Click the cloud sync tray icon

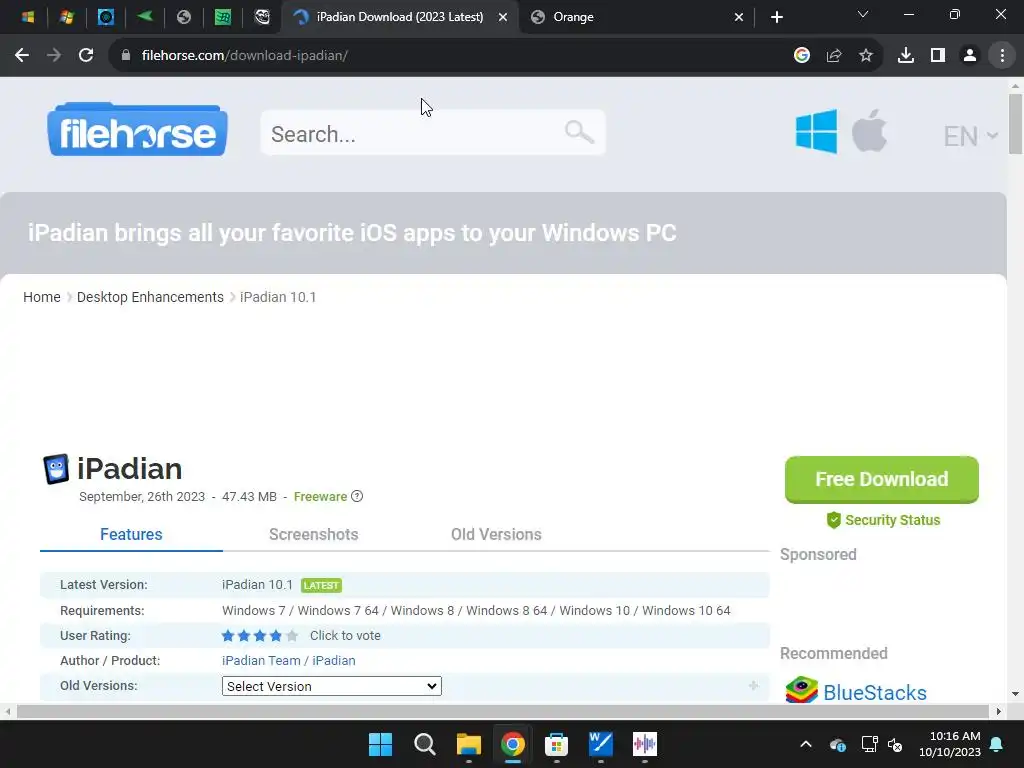[838, 744]
